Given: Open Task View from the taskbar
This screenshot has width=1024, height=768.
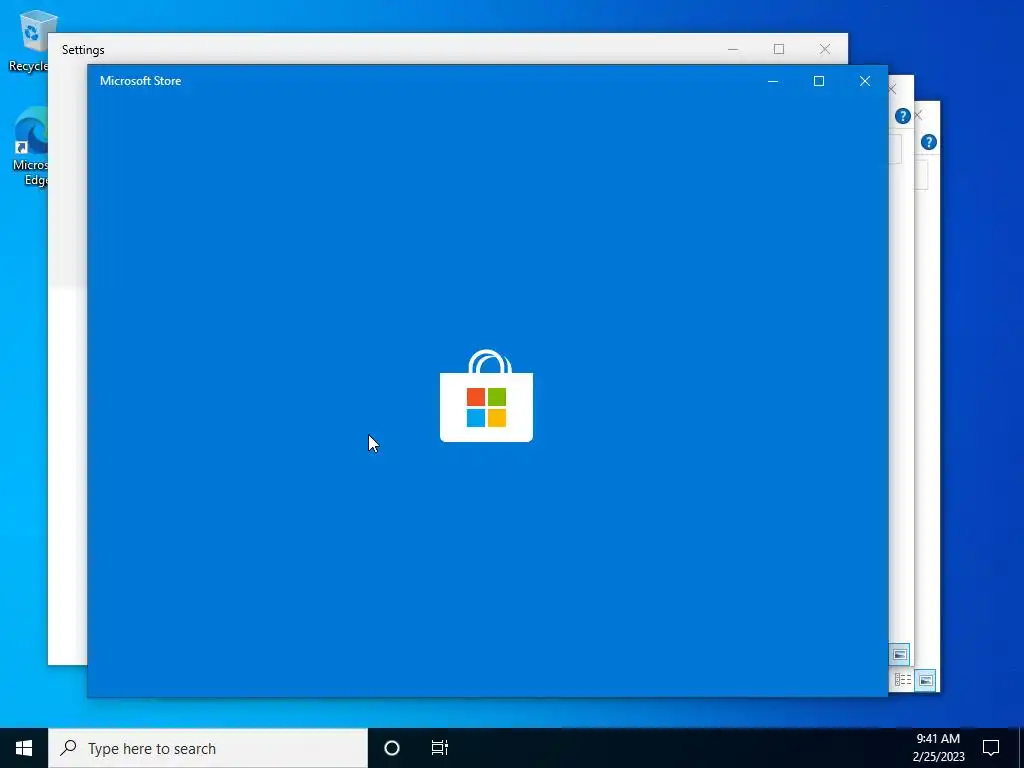Looking at the screenshot, I should tap(440, 748).
